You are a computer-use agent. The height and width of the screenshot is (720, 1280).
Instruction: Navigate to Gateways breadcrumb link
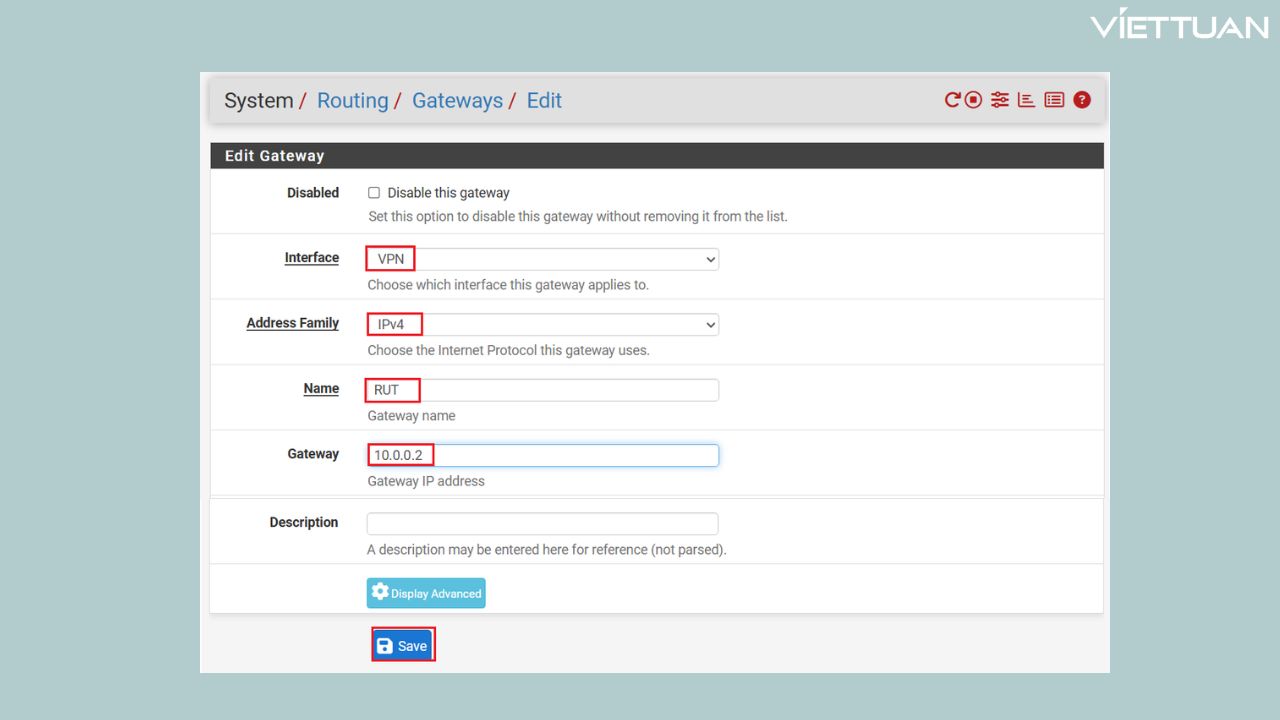(x=457, y=101)
